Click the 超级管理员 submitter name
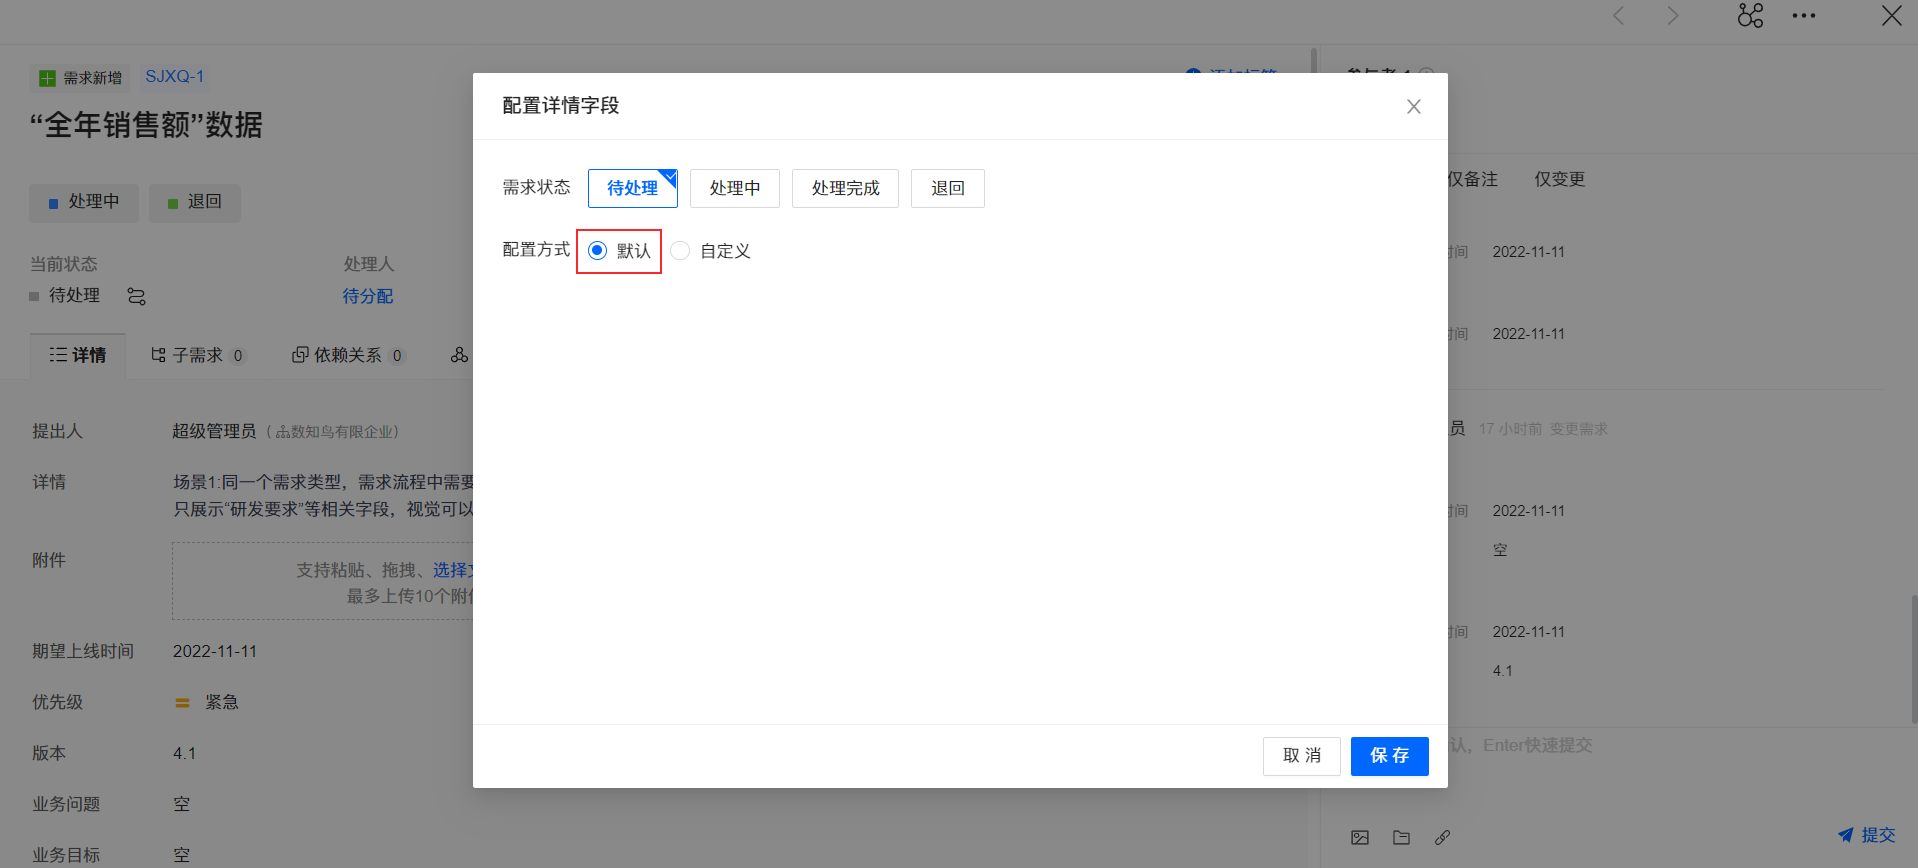Image resolution: width=1918 pixels, height=868 pixels. pos(214,431)
